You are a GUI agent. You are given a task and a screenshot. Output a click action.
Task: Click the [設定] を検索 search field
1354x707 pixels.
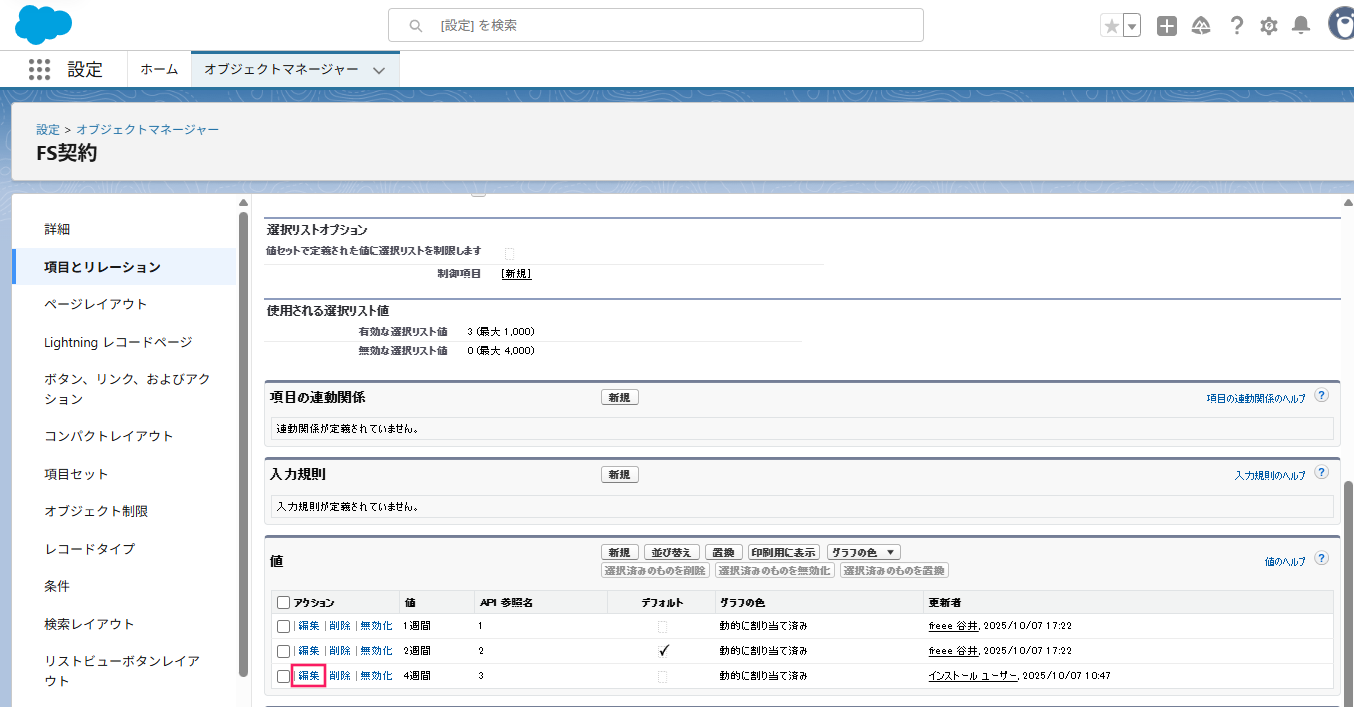[x=656, y=25]
